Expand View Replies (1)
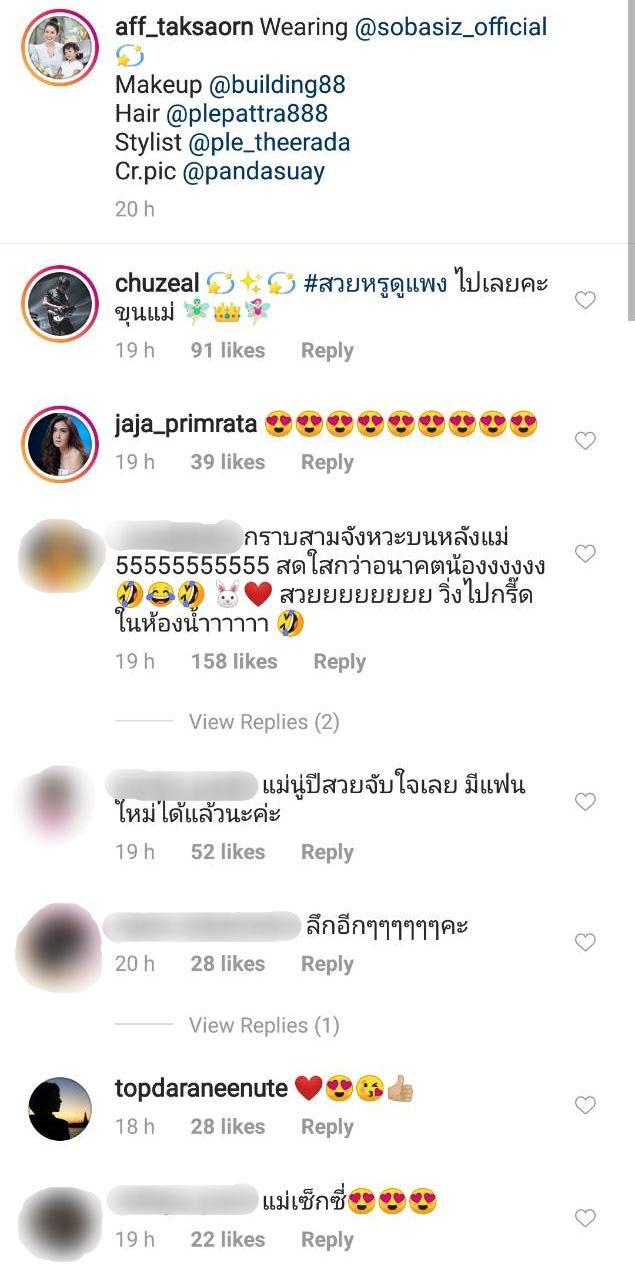 pyautogui.click(x=264, y=1026)
